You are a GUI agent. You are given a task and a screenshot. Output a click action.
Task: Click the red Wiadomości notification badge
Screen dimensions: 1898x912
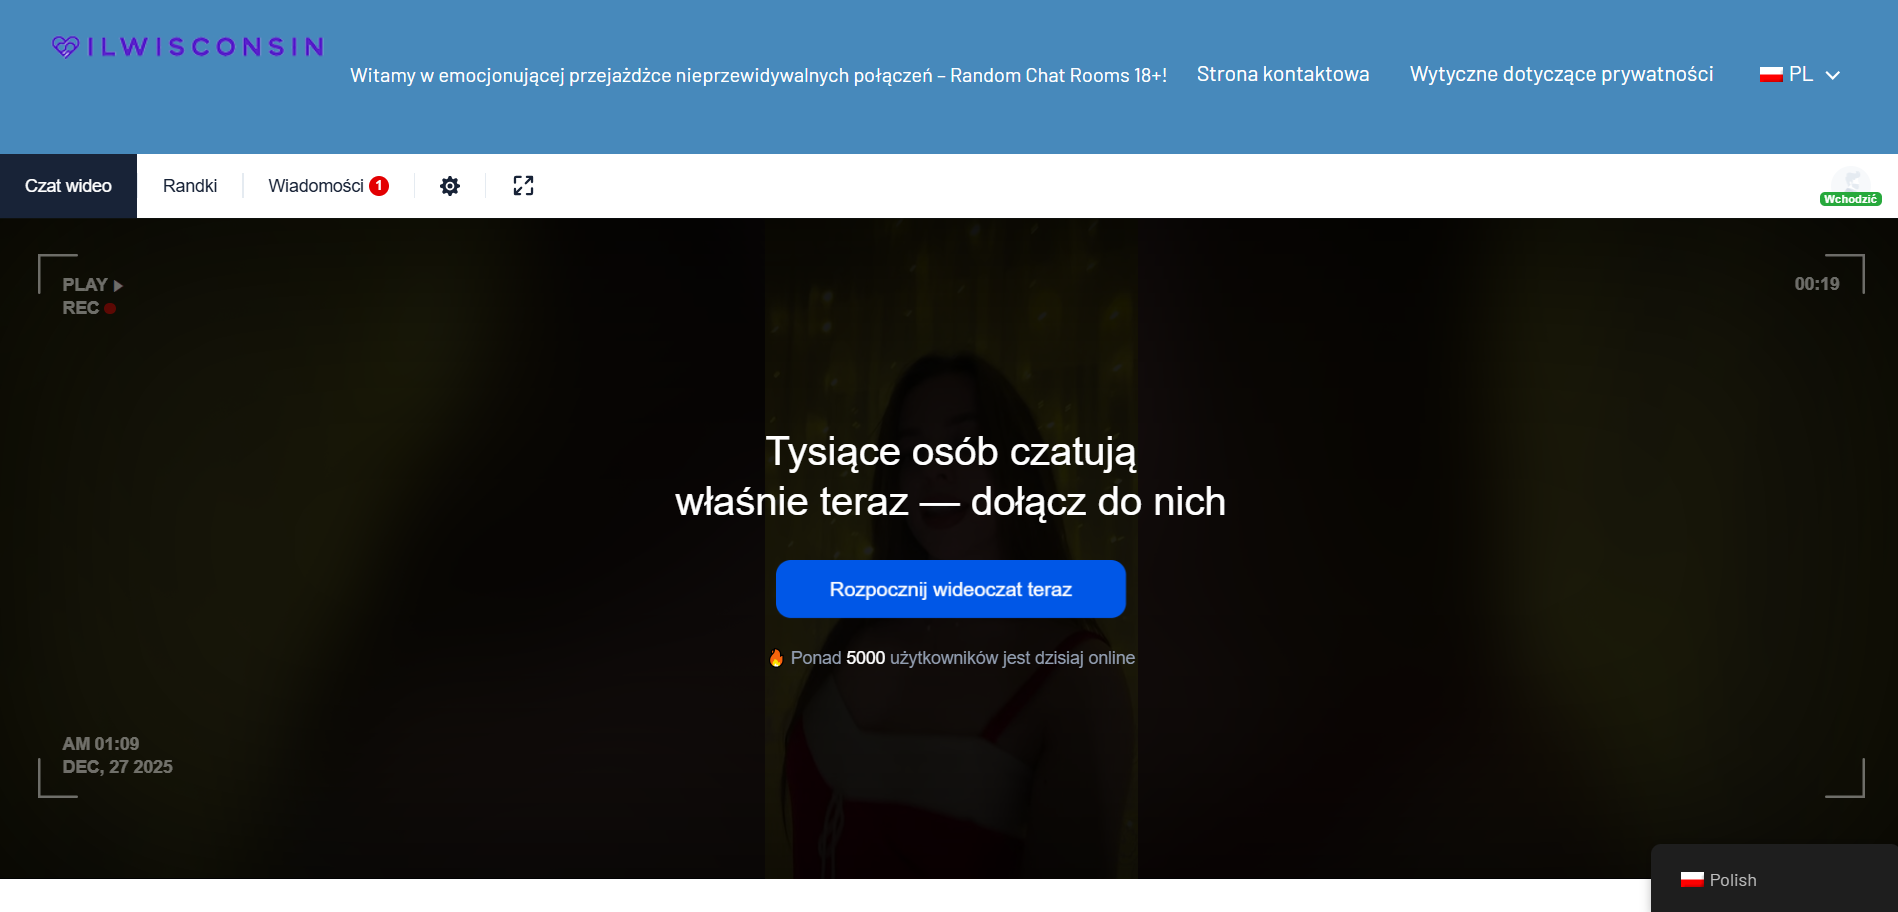tap(379, 186)
